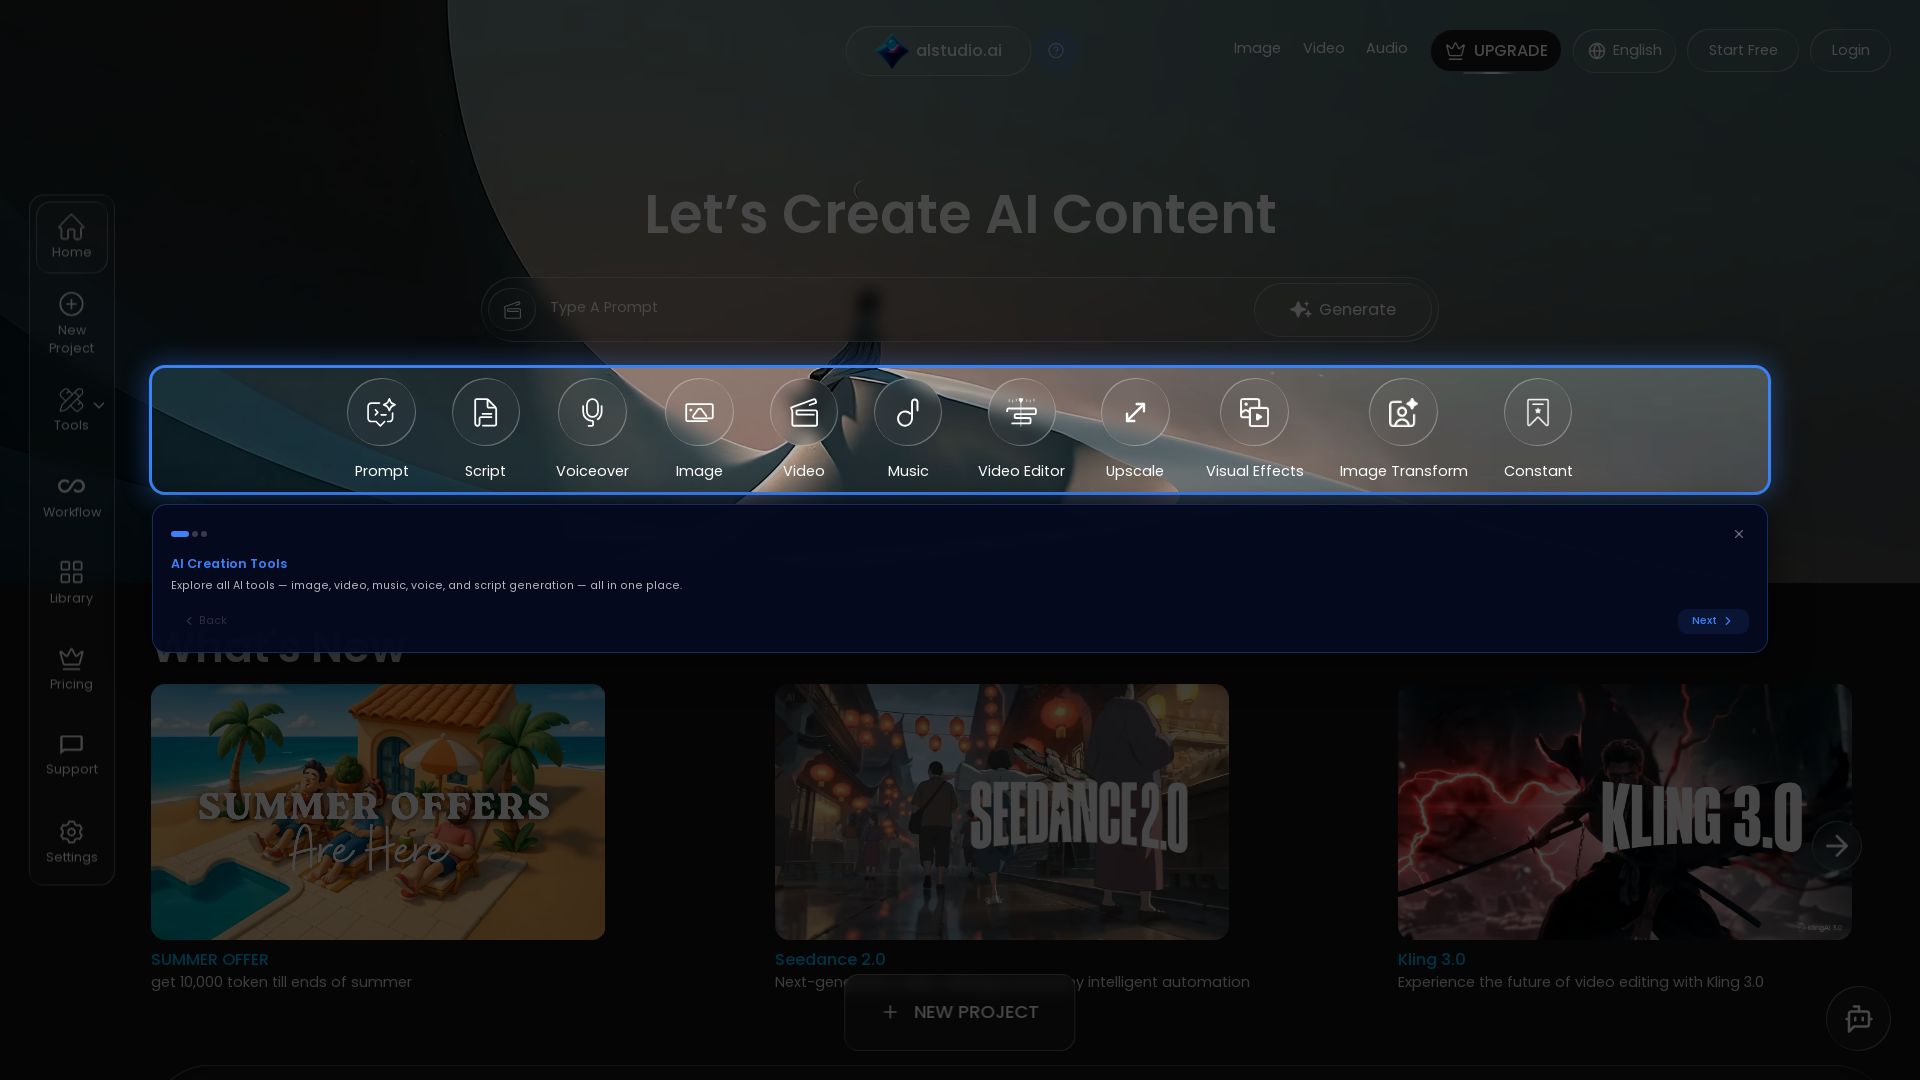The width and height of the screenshot is (1920, 1080).
Task: Click the clapperboard icon in prompt box
Action: 512,310
